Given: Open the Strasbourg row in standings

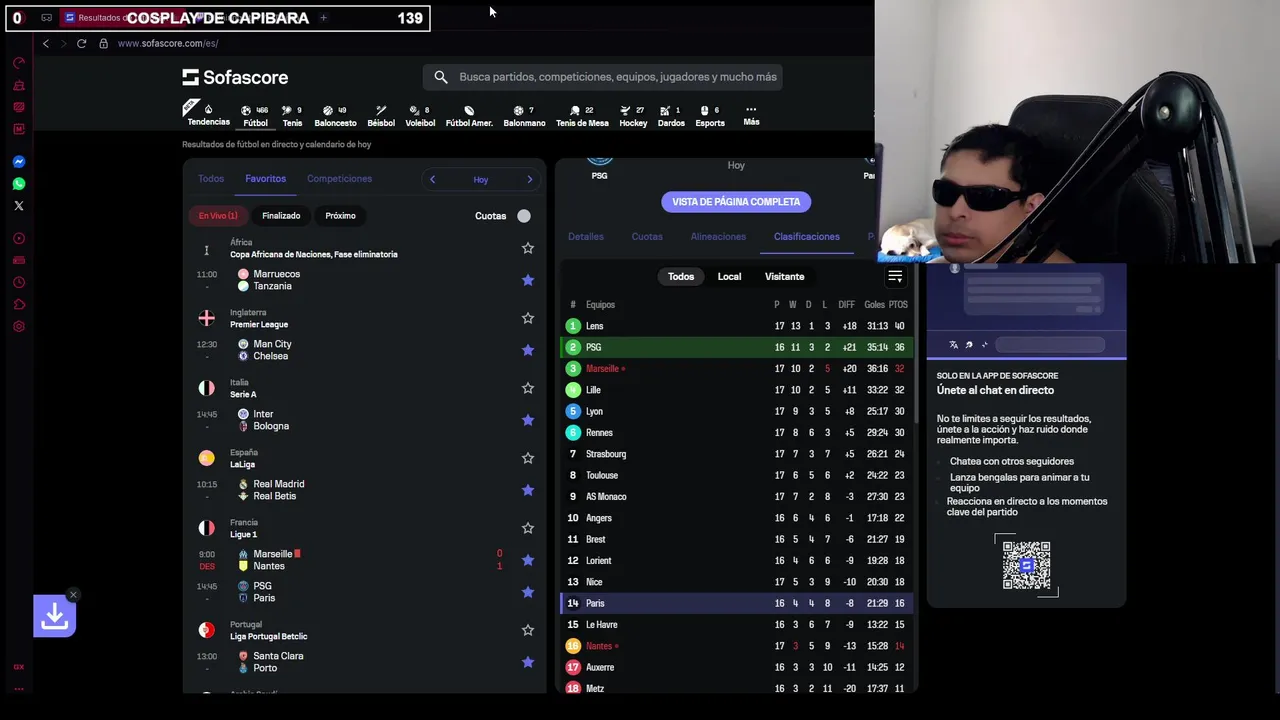Looking at the screenshot, I should [x=737, y=454].
